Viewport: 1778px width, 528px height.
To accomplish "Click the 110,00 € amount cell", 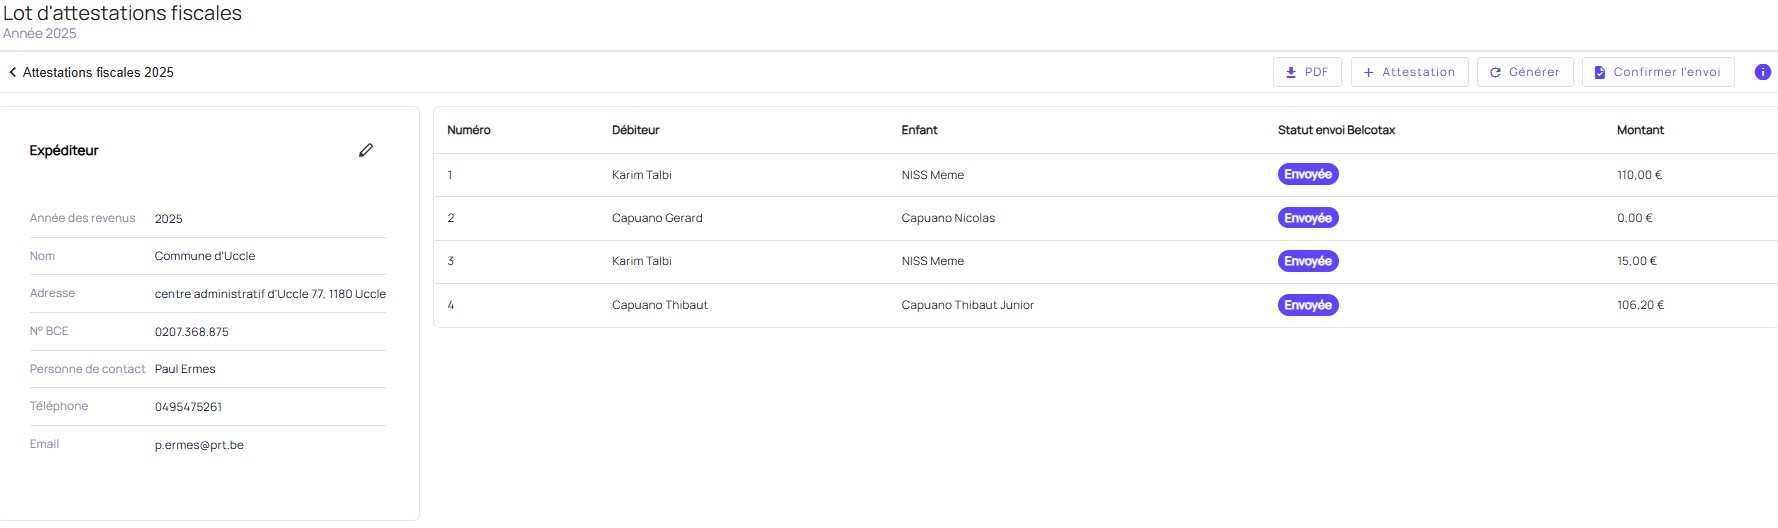I will tap(1639, 175).
